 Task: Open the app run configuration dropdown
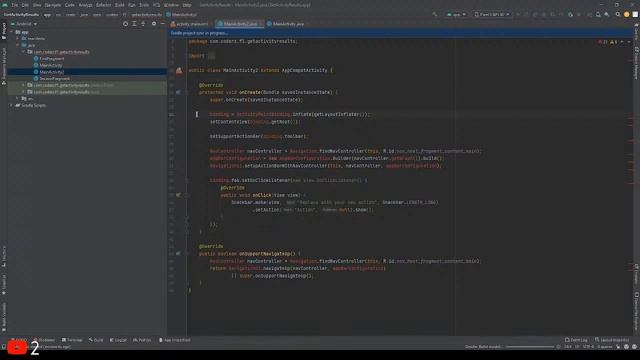tap(456, 14)
